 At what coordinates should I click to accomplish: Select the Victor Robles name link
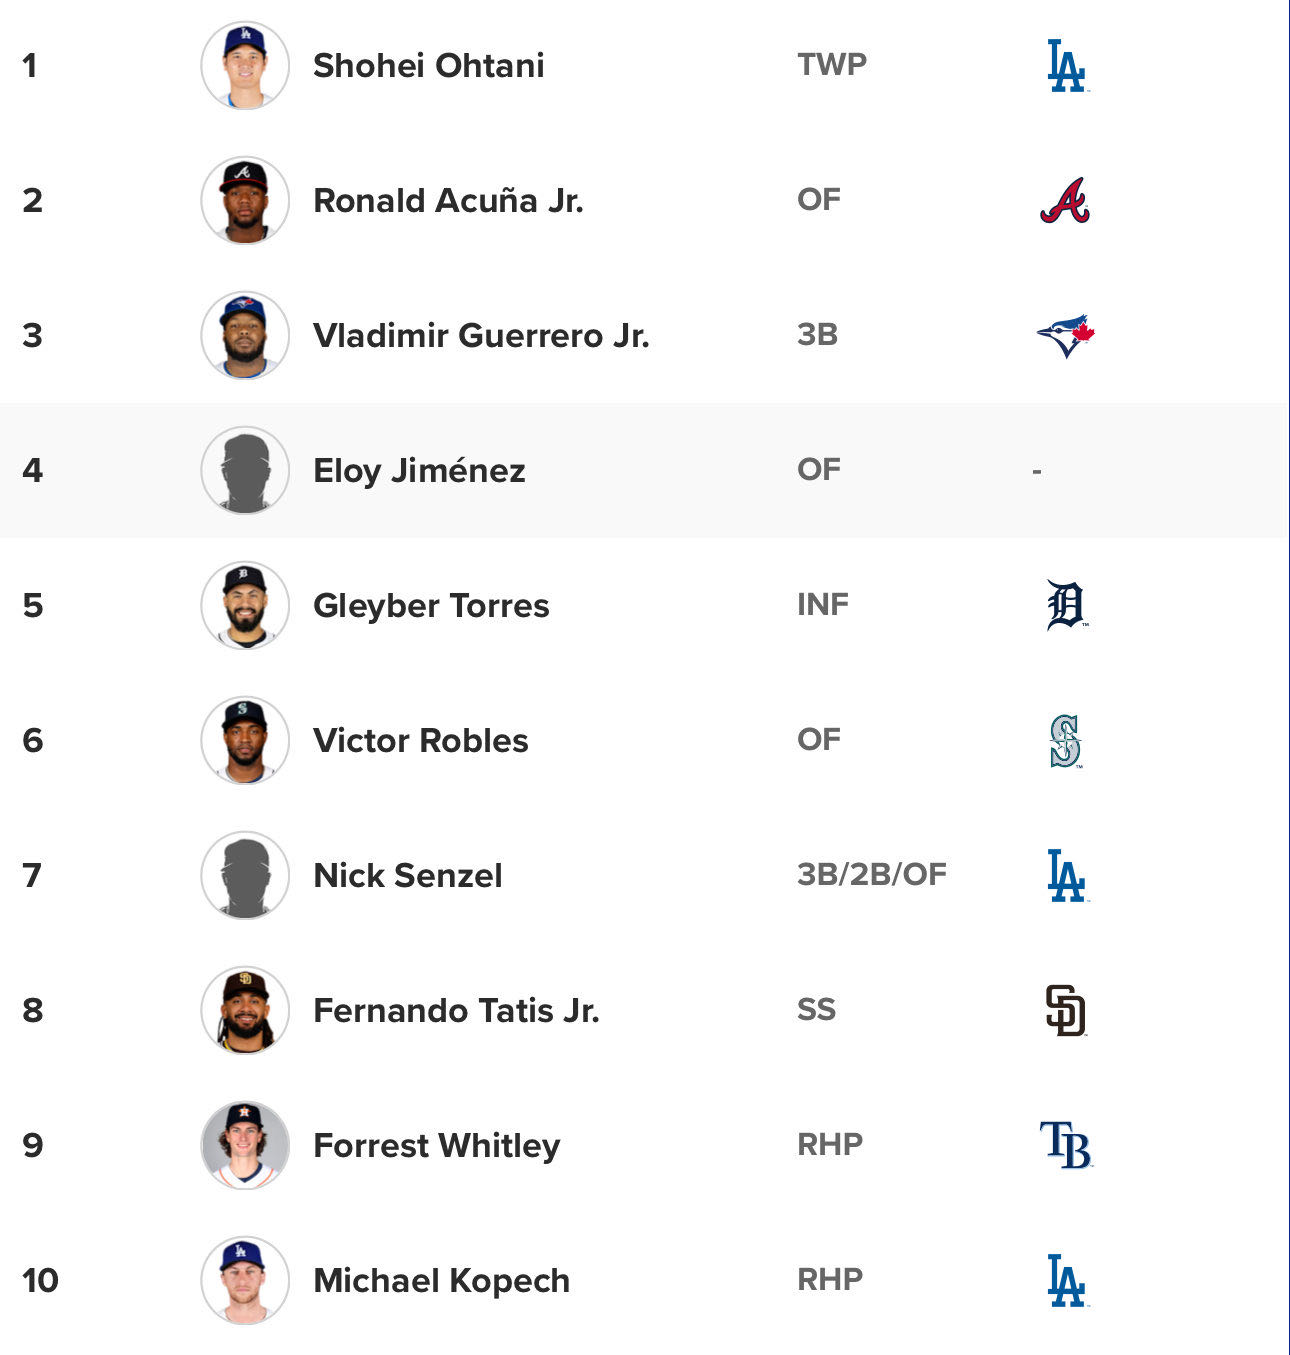click(x=420, y=741)
